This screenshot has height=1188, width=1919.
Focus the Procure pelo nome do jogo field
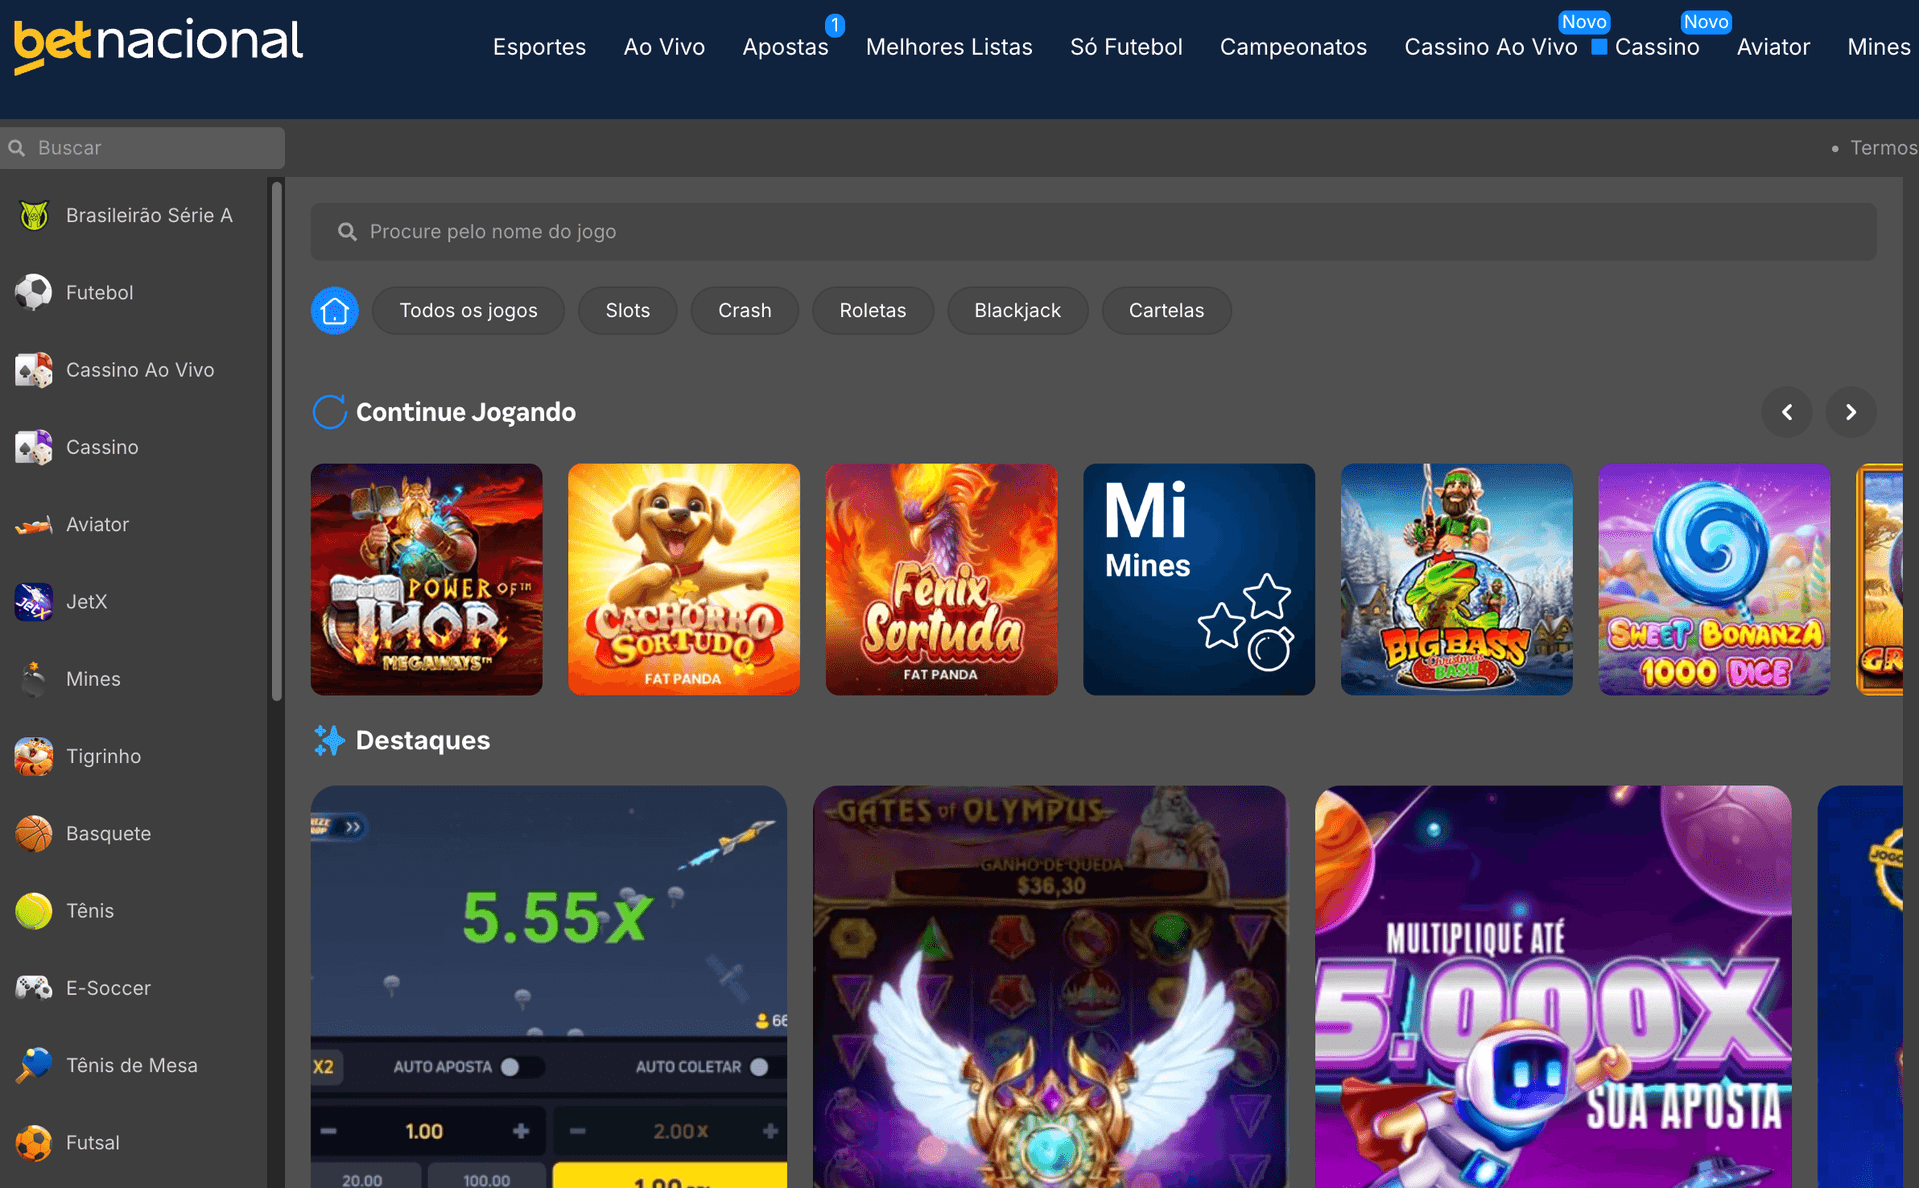pyautogui.click(x=1093, y=232)
